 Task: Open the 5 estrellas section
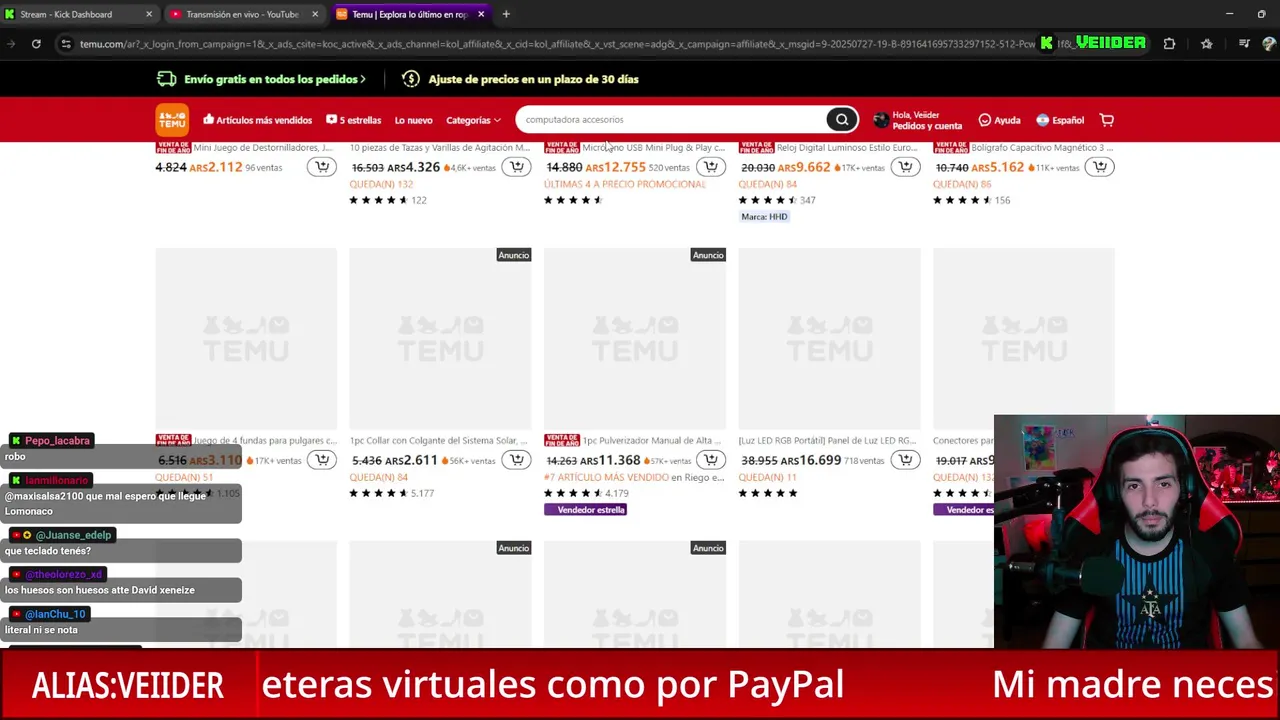pyautogui.click(x=353, y=120)
